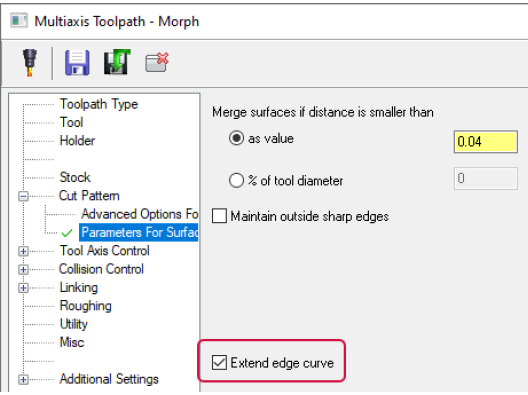Viewport: 528px width, 395px height.
Task: Click the load parameters green arrow icon
Action: pos(117,62)
